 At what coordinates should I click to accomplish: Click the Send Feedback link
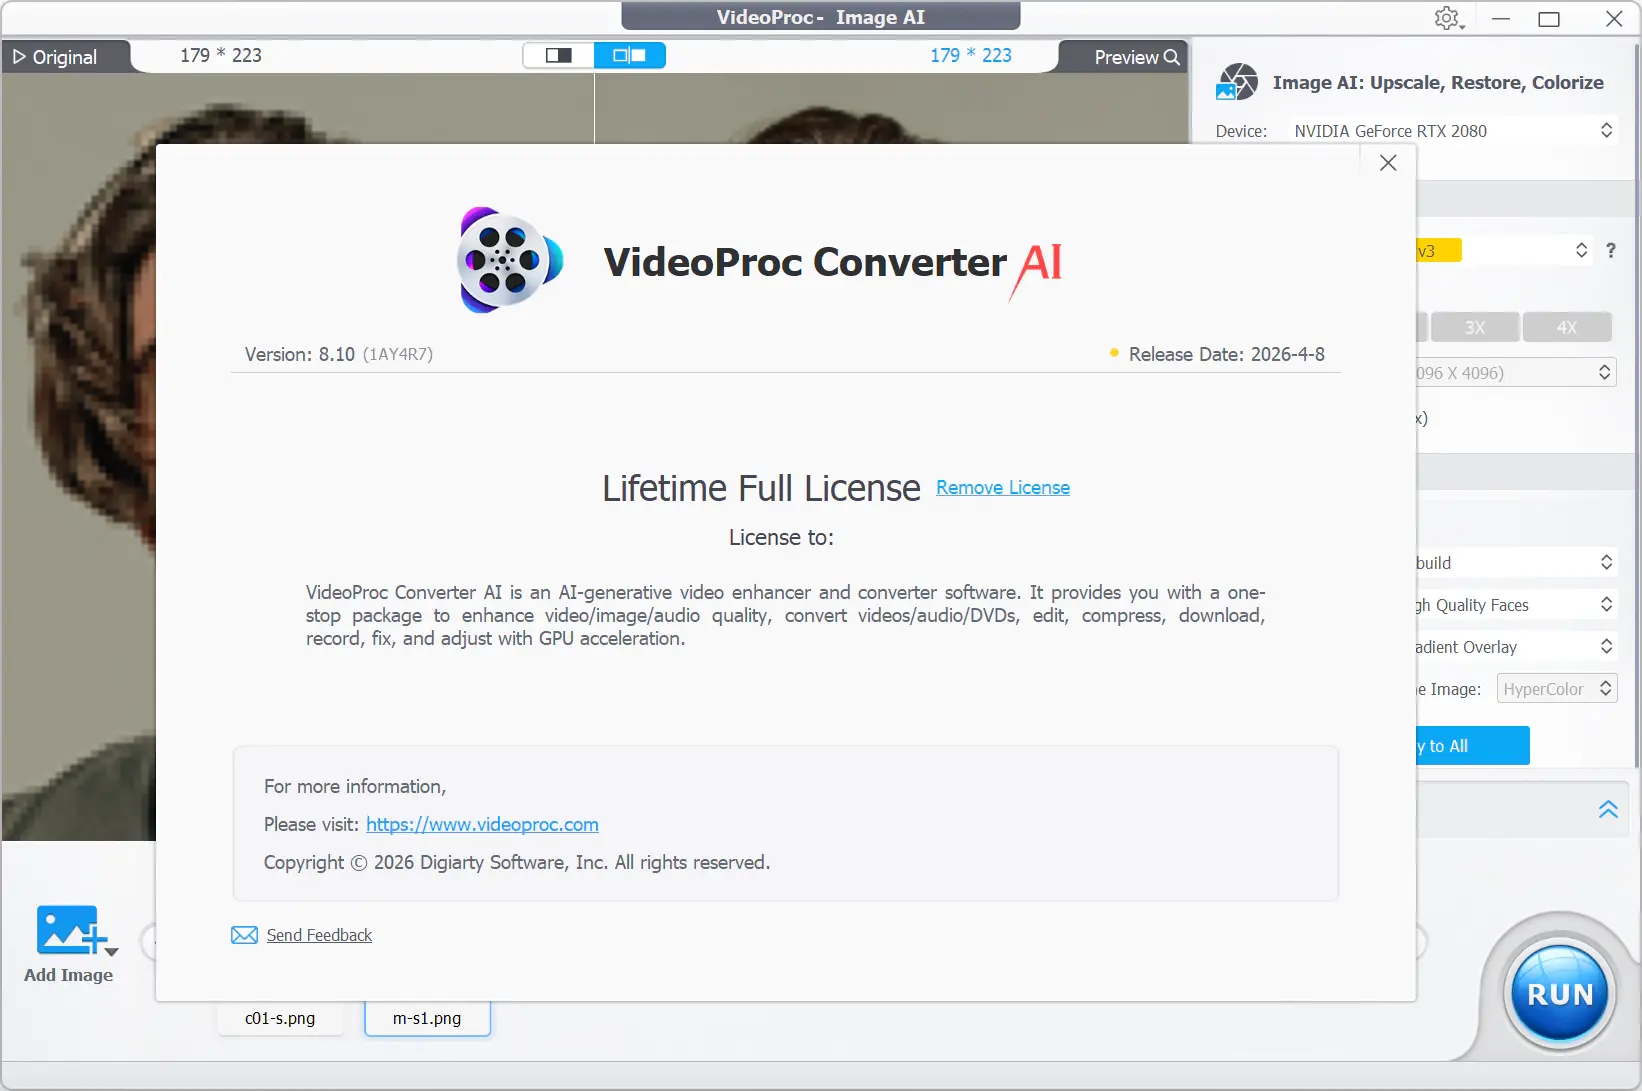click(x=319, y=935)
